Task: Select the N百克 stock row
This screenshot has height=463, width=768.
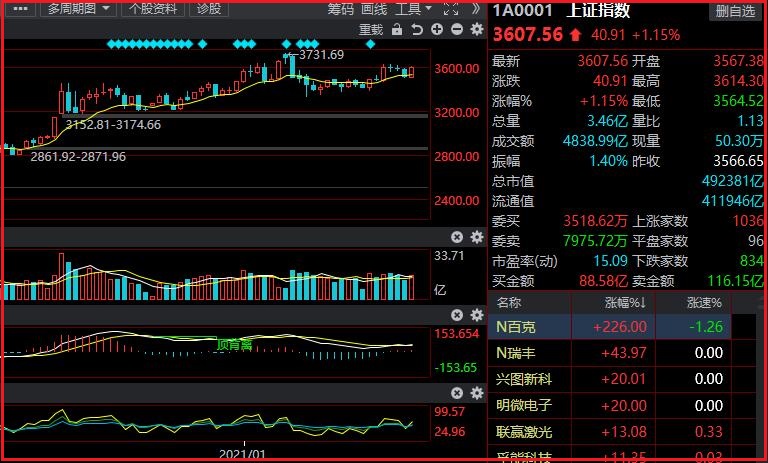Action: point(609,327)
